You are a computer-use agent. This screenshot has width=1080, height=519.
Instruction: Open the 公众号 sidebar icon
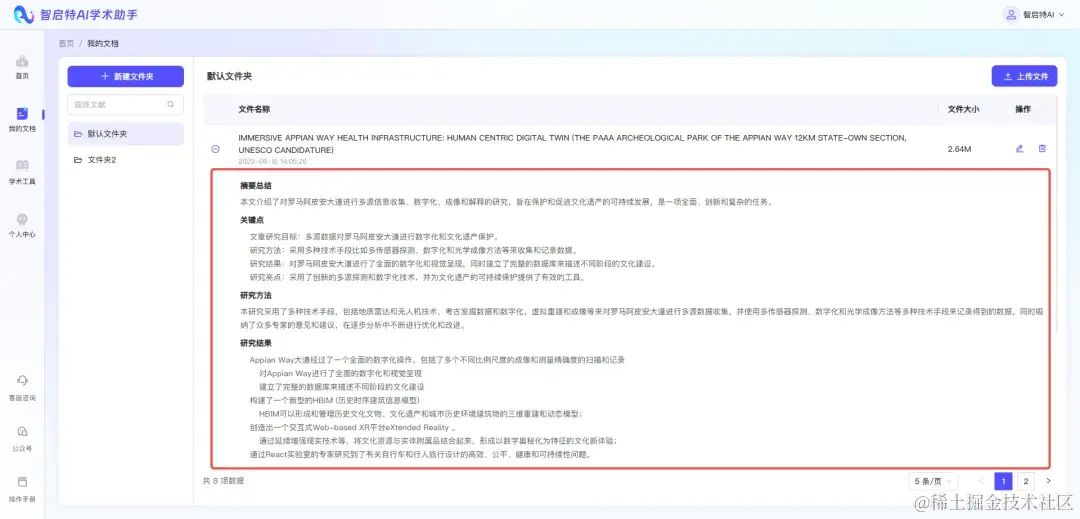pyautogui.click(x=22, y=432)
